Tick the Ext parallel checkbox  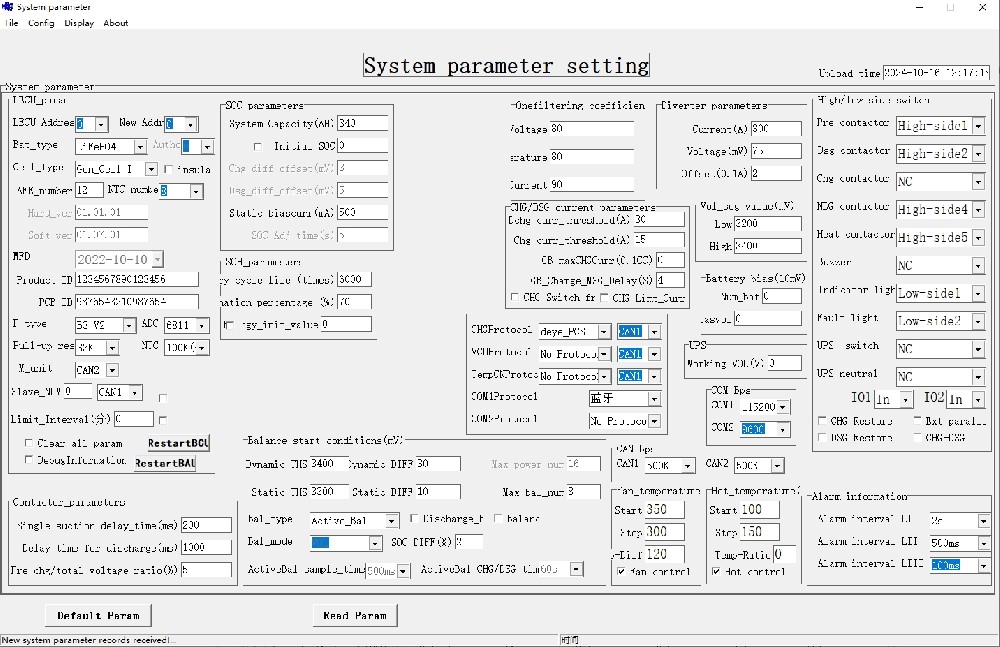click(x=917, y=420)
